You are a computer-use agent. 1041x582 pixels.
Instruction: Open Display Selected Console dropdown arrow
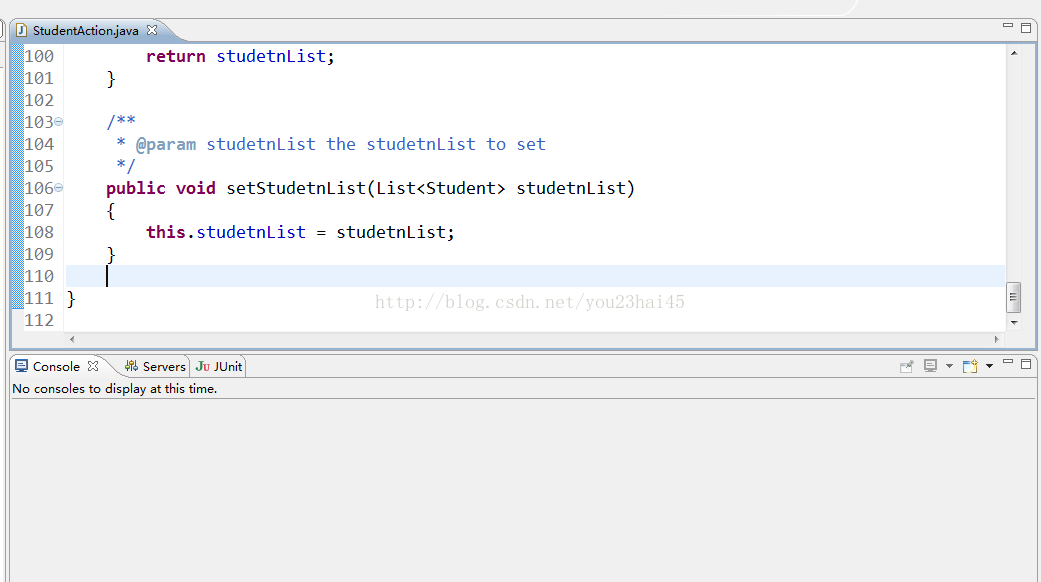[949, 366]
